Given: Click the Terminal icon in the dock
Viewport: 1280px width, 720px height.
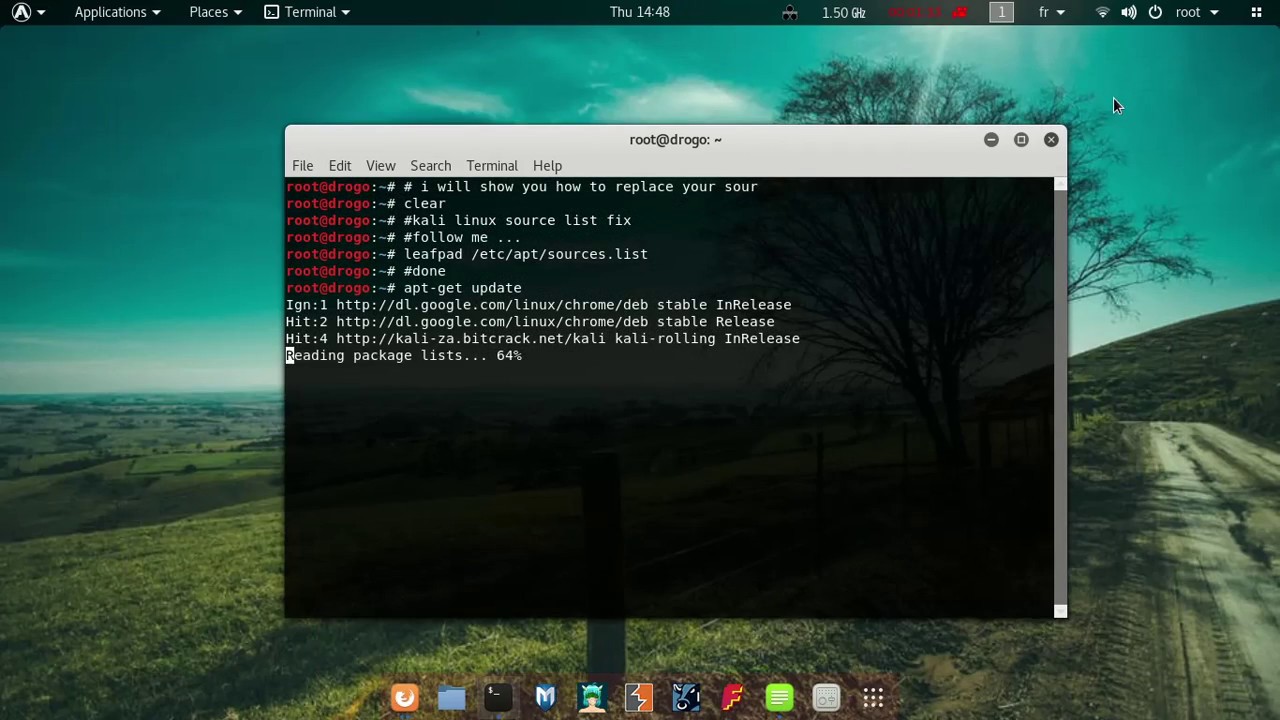Looking at the screenshot, I should (498, 697).
